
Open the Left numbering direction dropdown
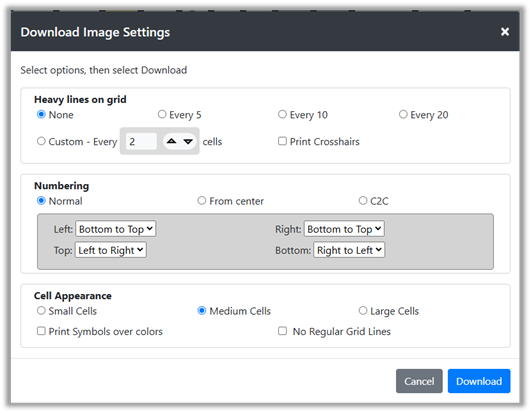pyautogui.click(x=115, y=229)
